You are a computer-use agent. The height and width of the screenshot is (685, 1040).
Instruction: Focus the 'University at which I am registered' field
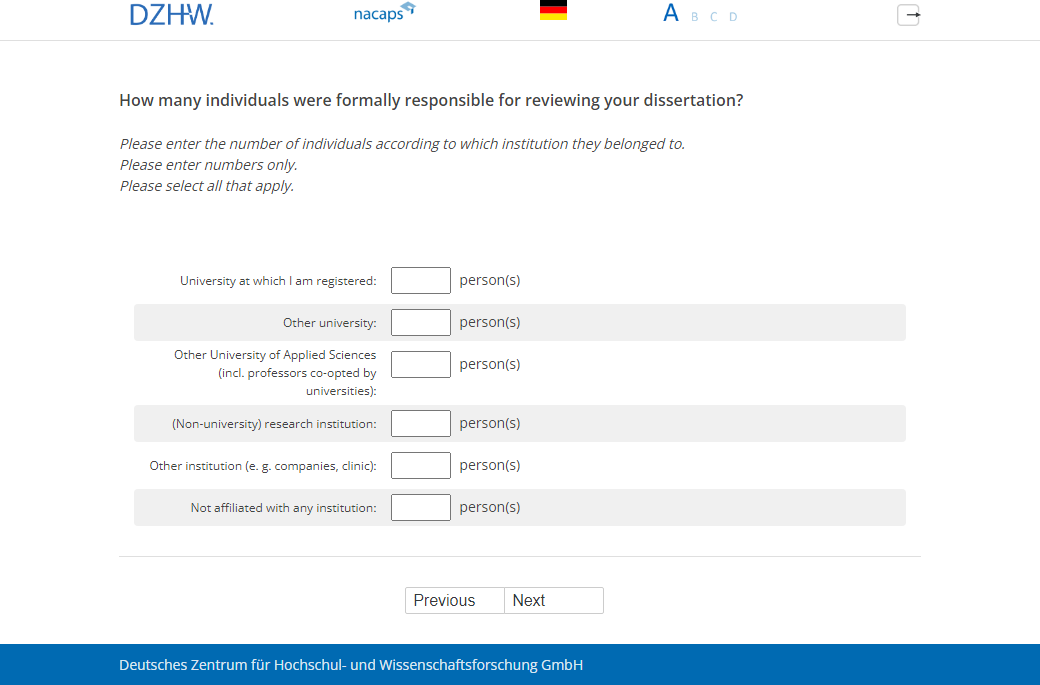pos(421,281)
